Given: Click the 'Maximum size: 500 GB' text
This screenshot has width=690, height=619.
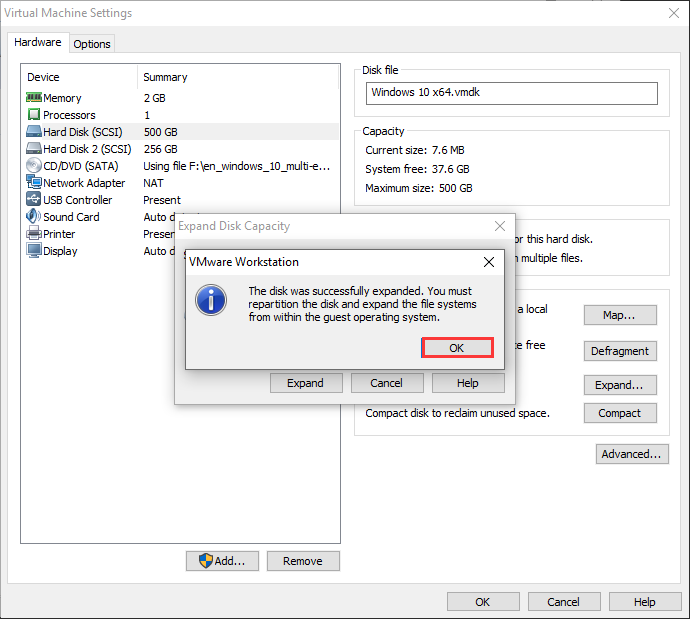Looking at the screenshot, I should click(419, 188).
